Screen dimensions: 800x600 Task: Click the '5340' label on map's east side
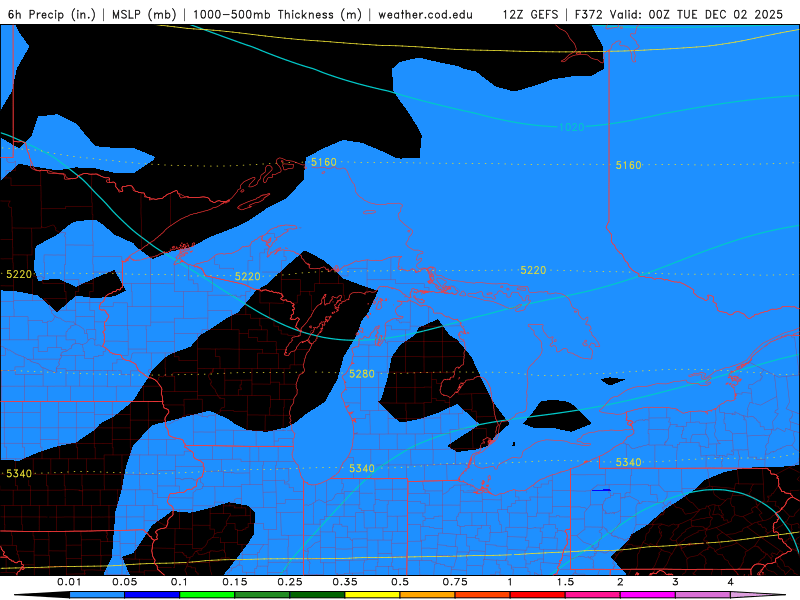click(629, 462)
